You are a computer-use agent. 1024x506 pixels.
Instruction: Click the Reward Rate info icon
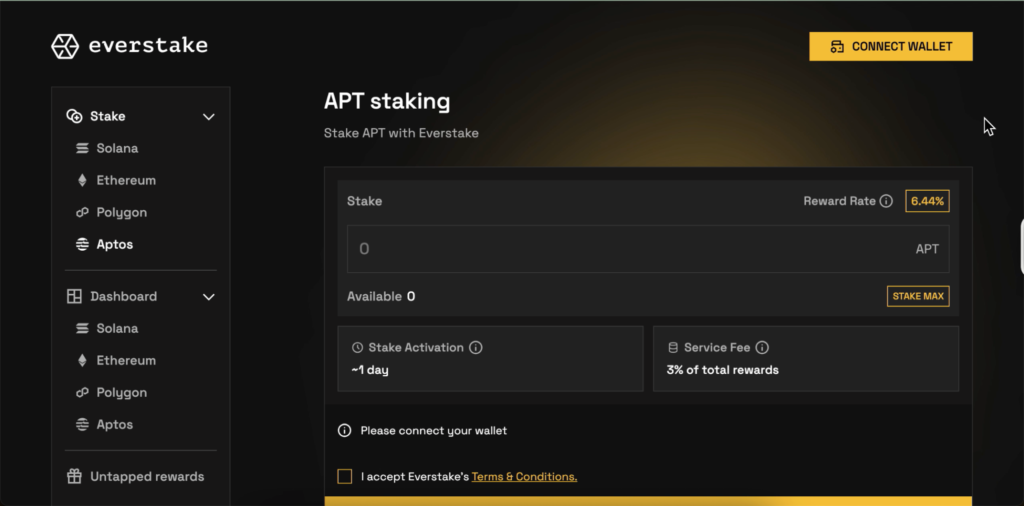click(886, 201)
